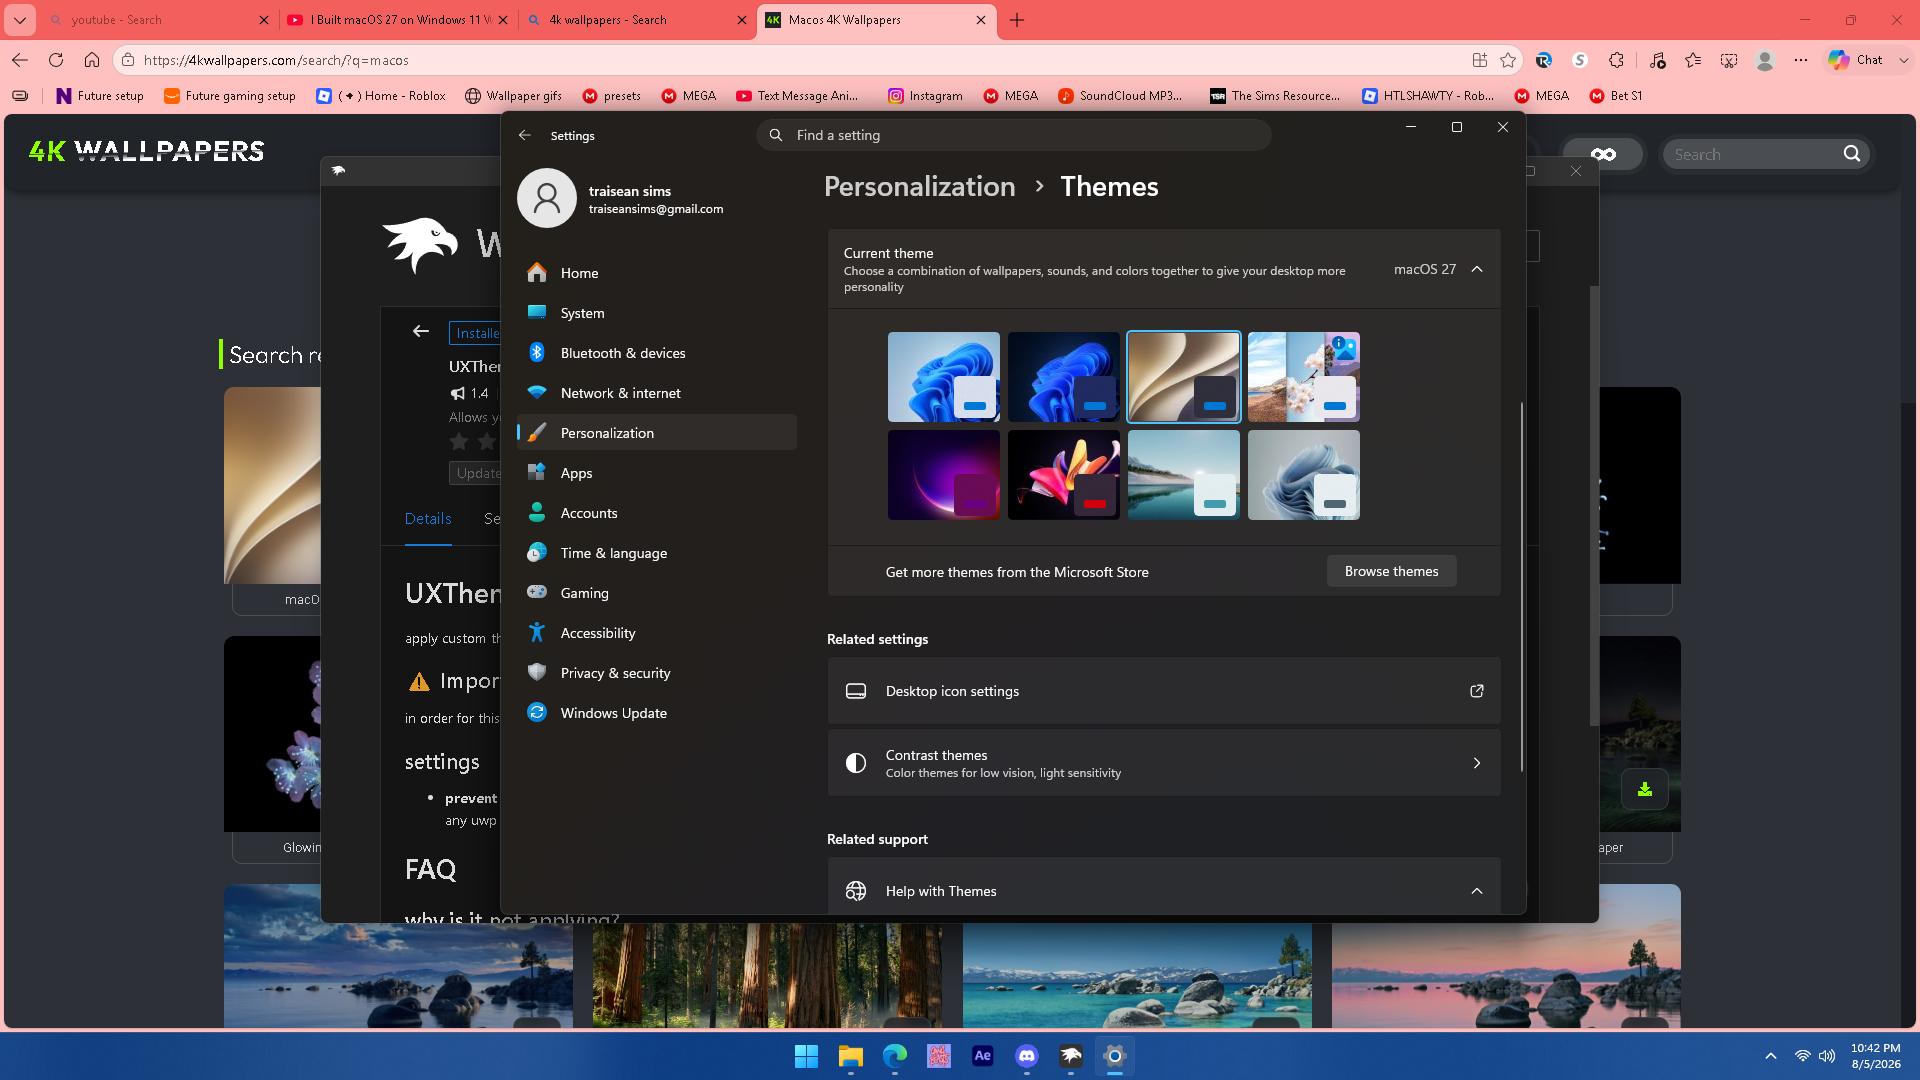Open Edge browser from taskbar
The width and height of the screenshot is (1920, 1080).
tap(894, 1056)
